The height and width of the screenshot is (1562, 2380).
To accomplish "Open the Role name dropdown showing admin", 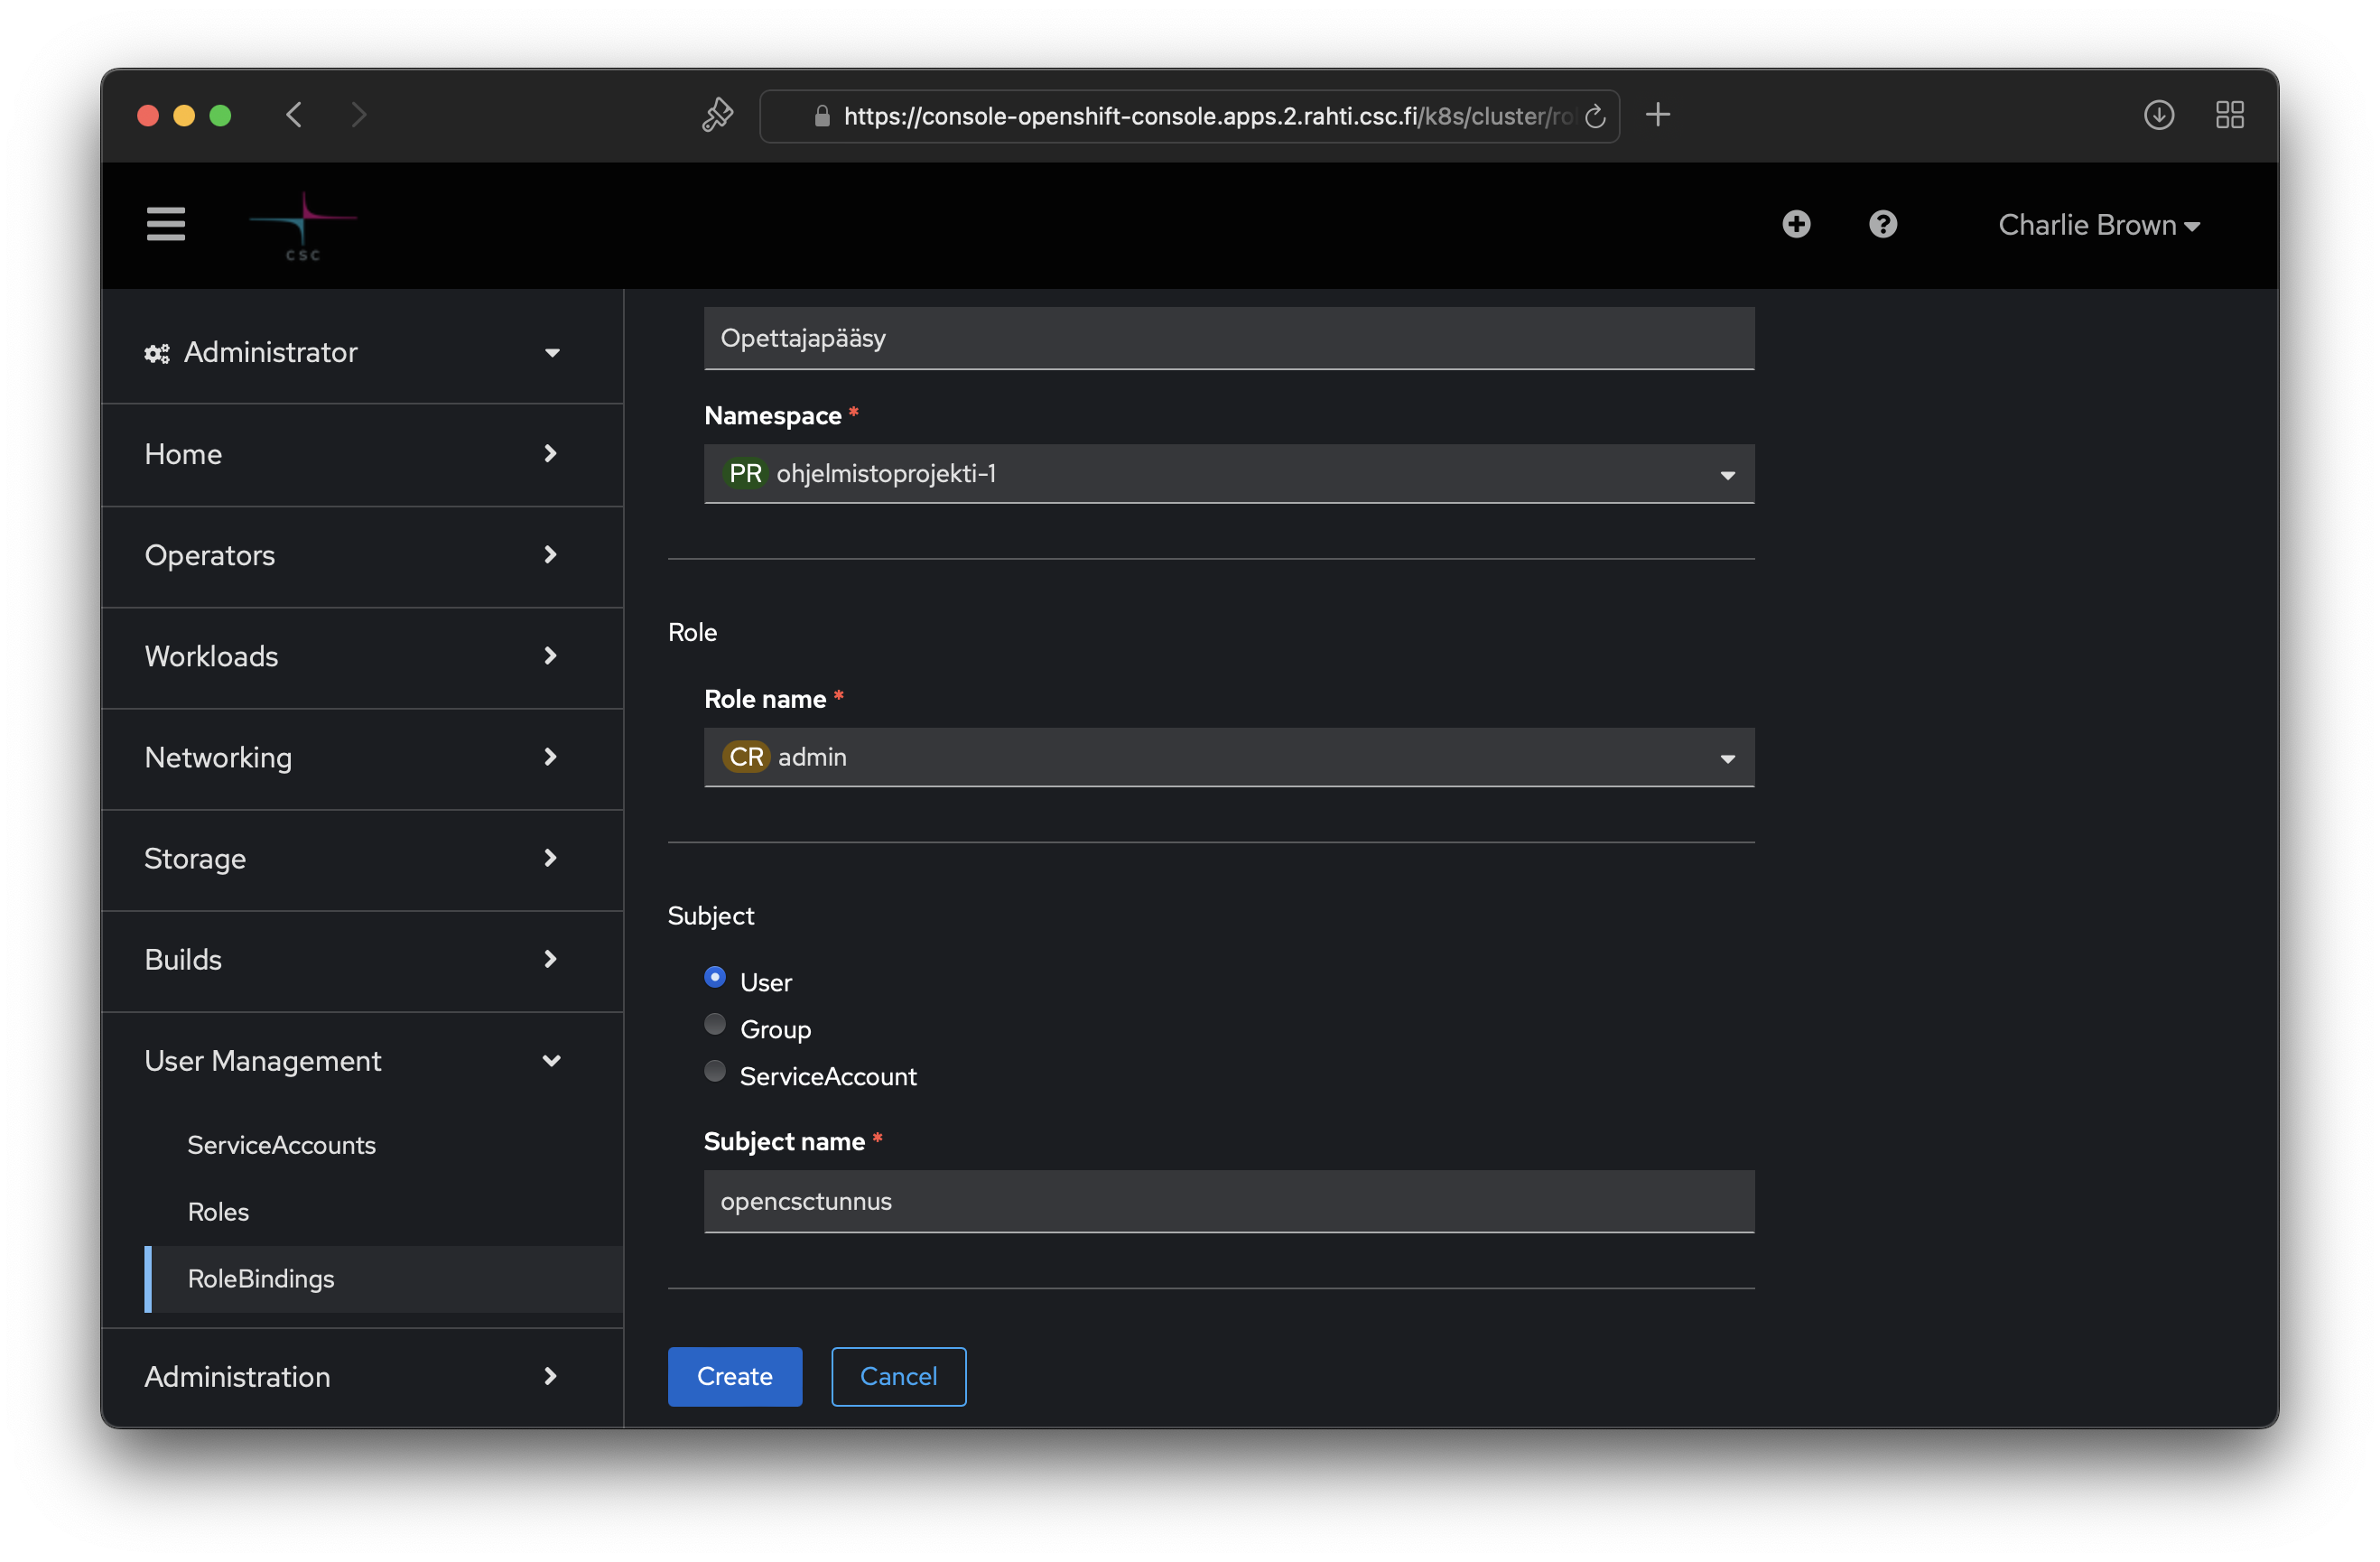I will pos(1228,757).
